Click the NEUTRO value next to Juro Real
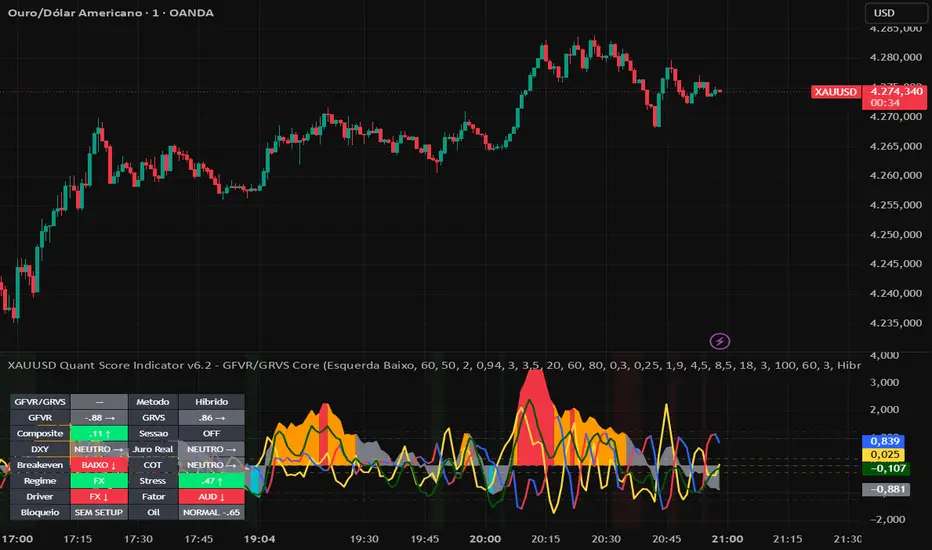Image resolution: width=932 pixels, height=550 pixels. point(211,450)
